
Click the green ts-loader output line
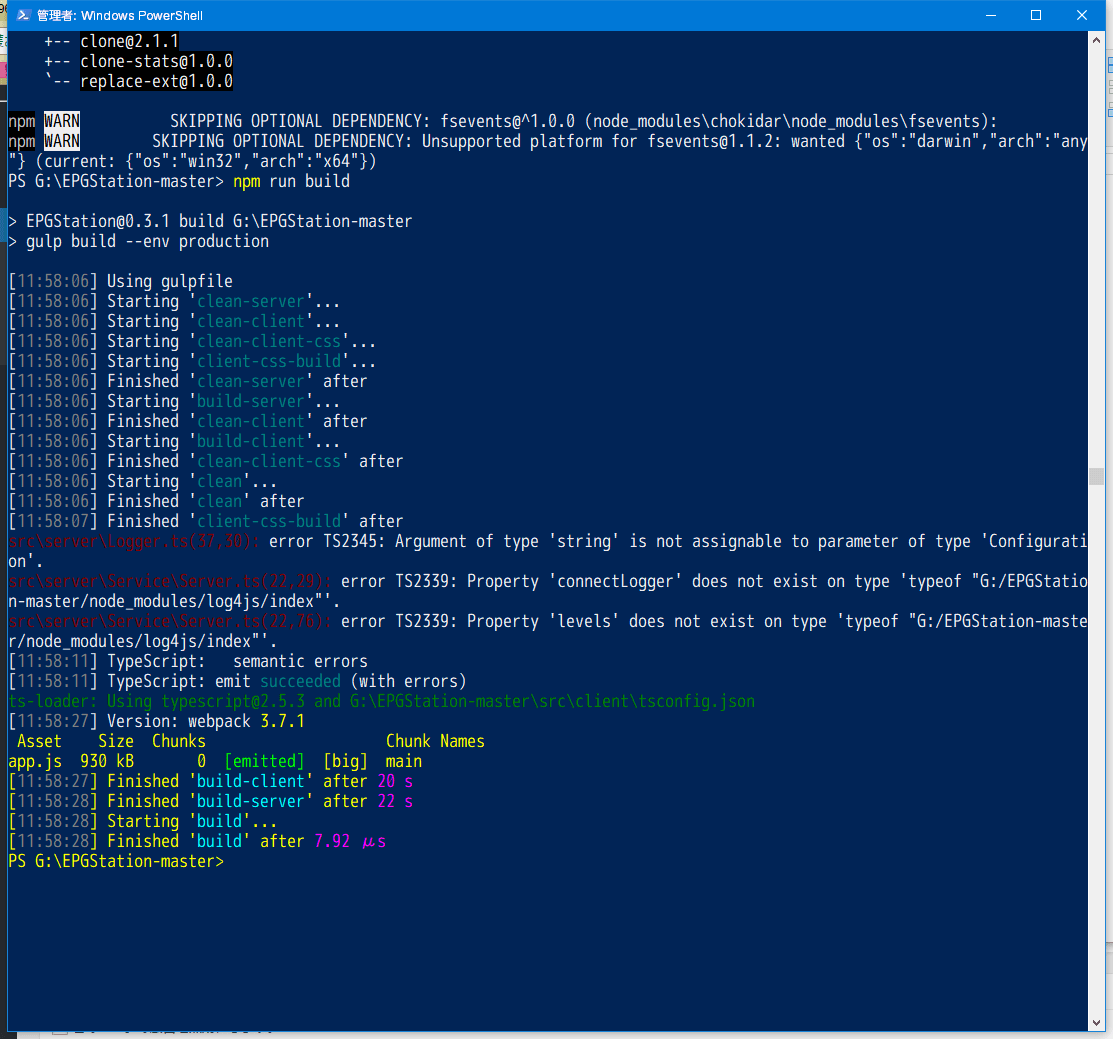coord(380,701)
